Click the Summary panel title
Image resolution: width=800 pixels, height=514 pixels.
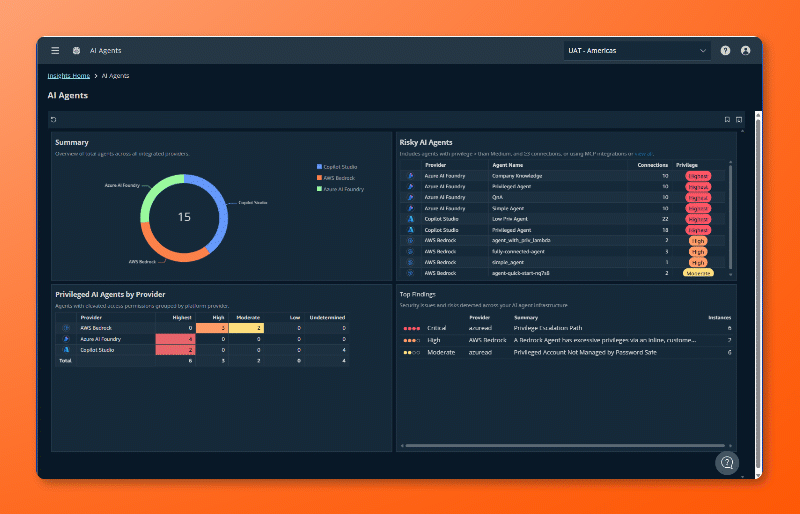(x=71, y=142)
